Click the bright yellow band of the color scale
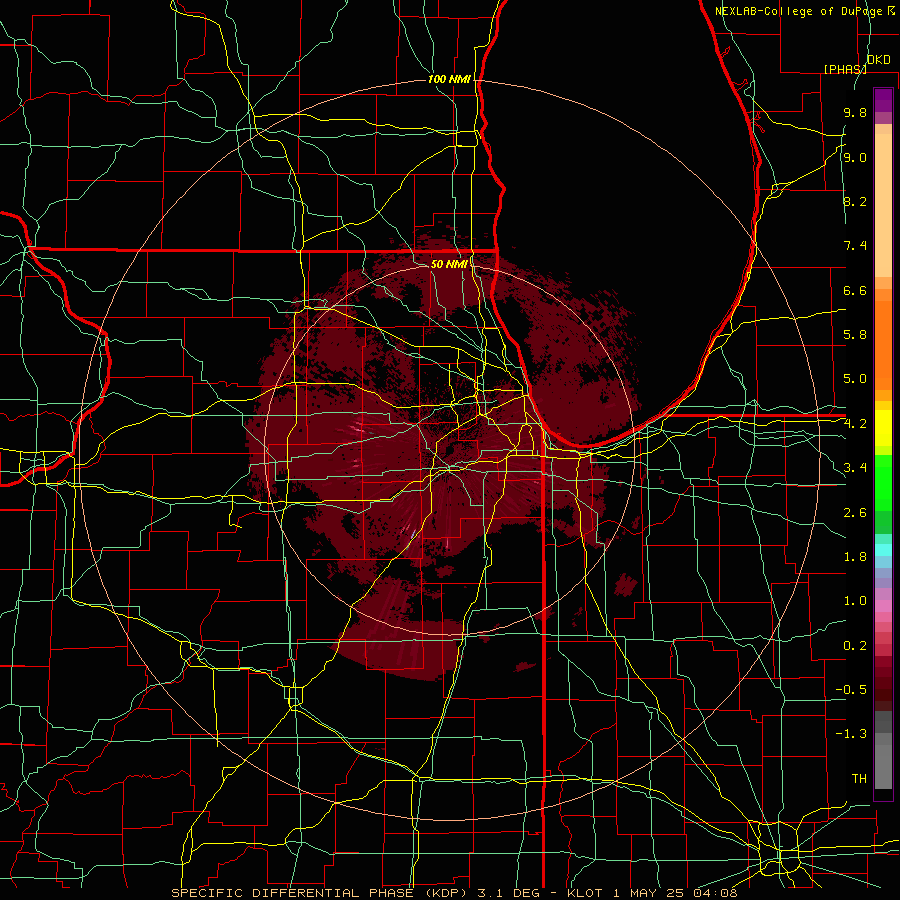This screenshot has width=900, height=900. (883, 428)
